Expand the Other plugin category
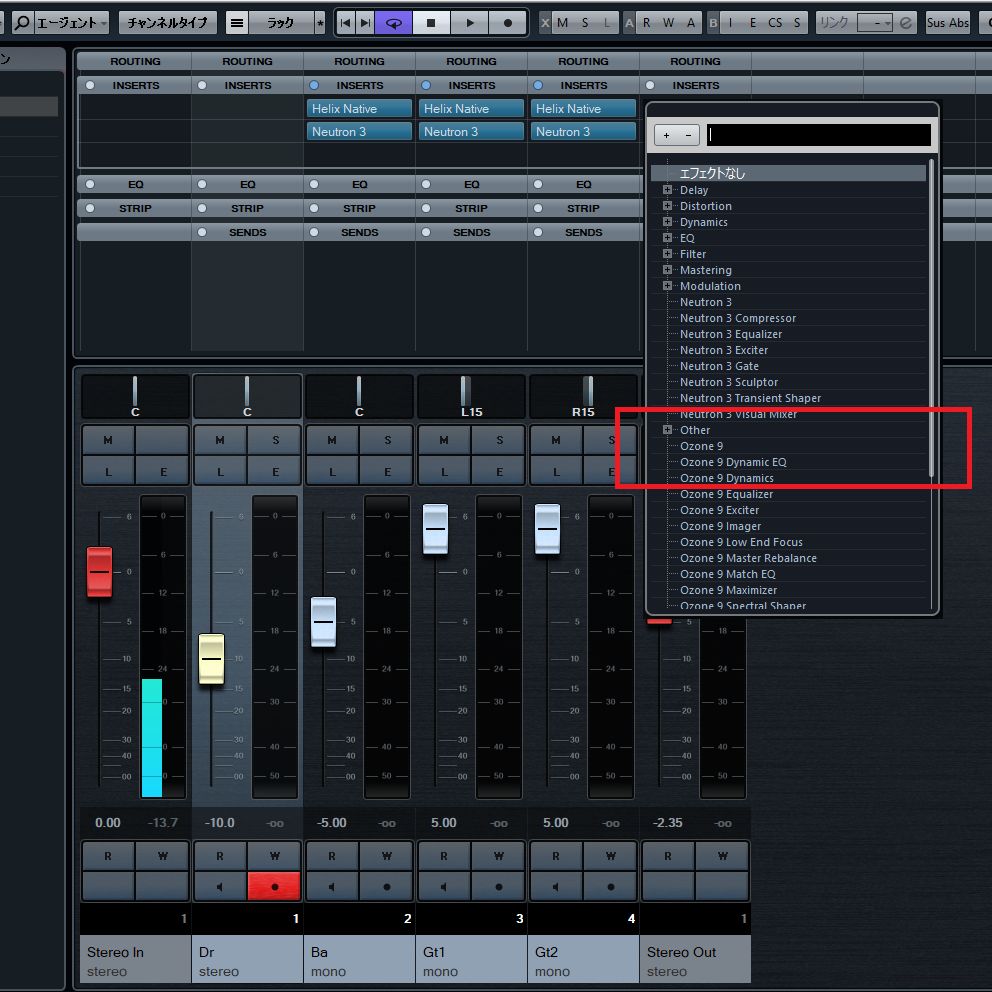992x992 pixels. pos(667,430)
